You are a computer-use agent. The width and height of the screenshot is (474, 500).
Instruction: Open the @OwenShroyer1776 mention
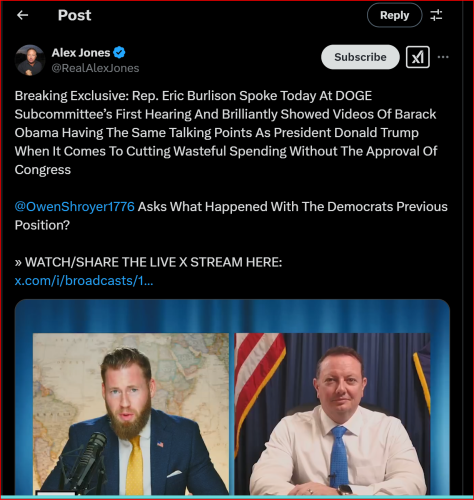click(75, 207)
